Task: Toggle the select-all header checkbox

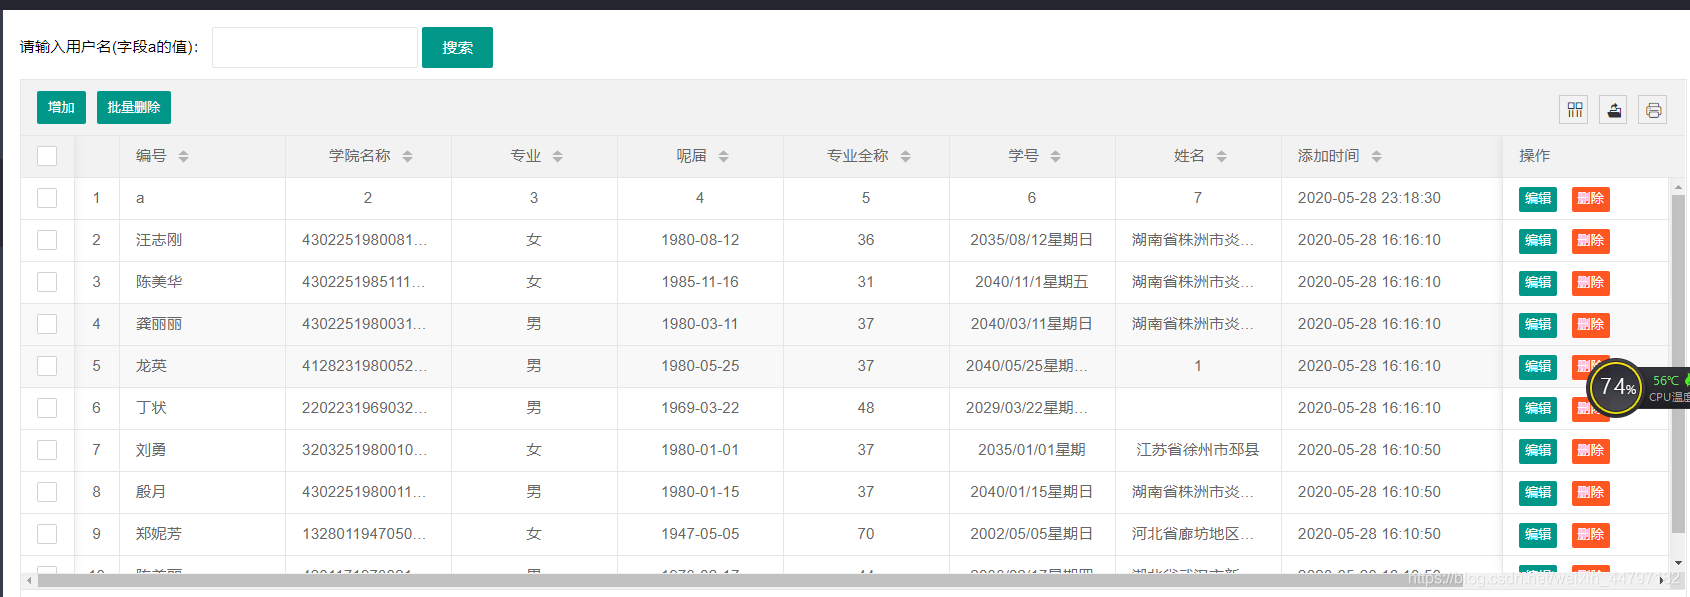Action: tap(47, 156)
